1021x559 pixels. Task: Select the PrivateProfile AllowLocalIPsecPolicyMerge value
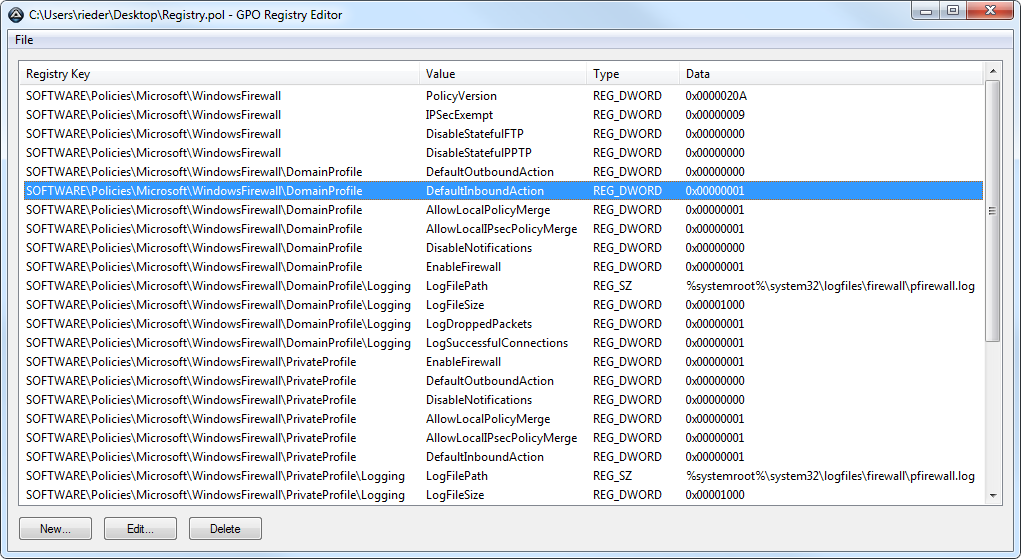tap(501, 438)
